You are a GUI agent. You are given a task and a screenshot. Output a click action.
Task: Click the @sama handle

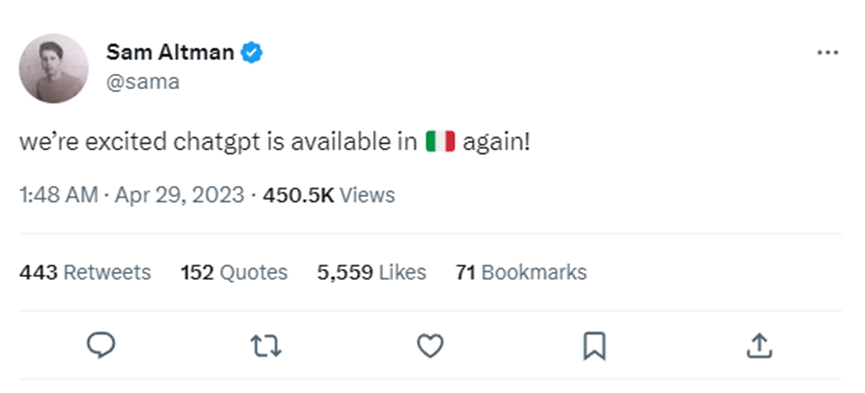pyautogui.click(x=143, y=82)
